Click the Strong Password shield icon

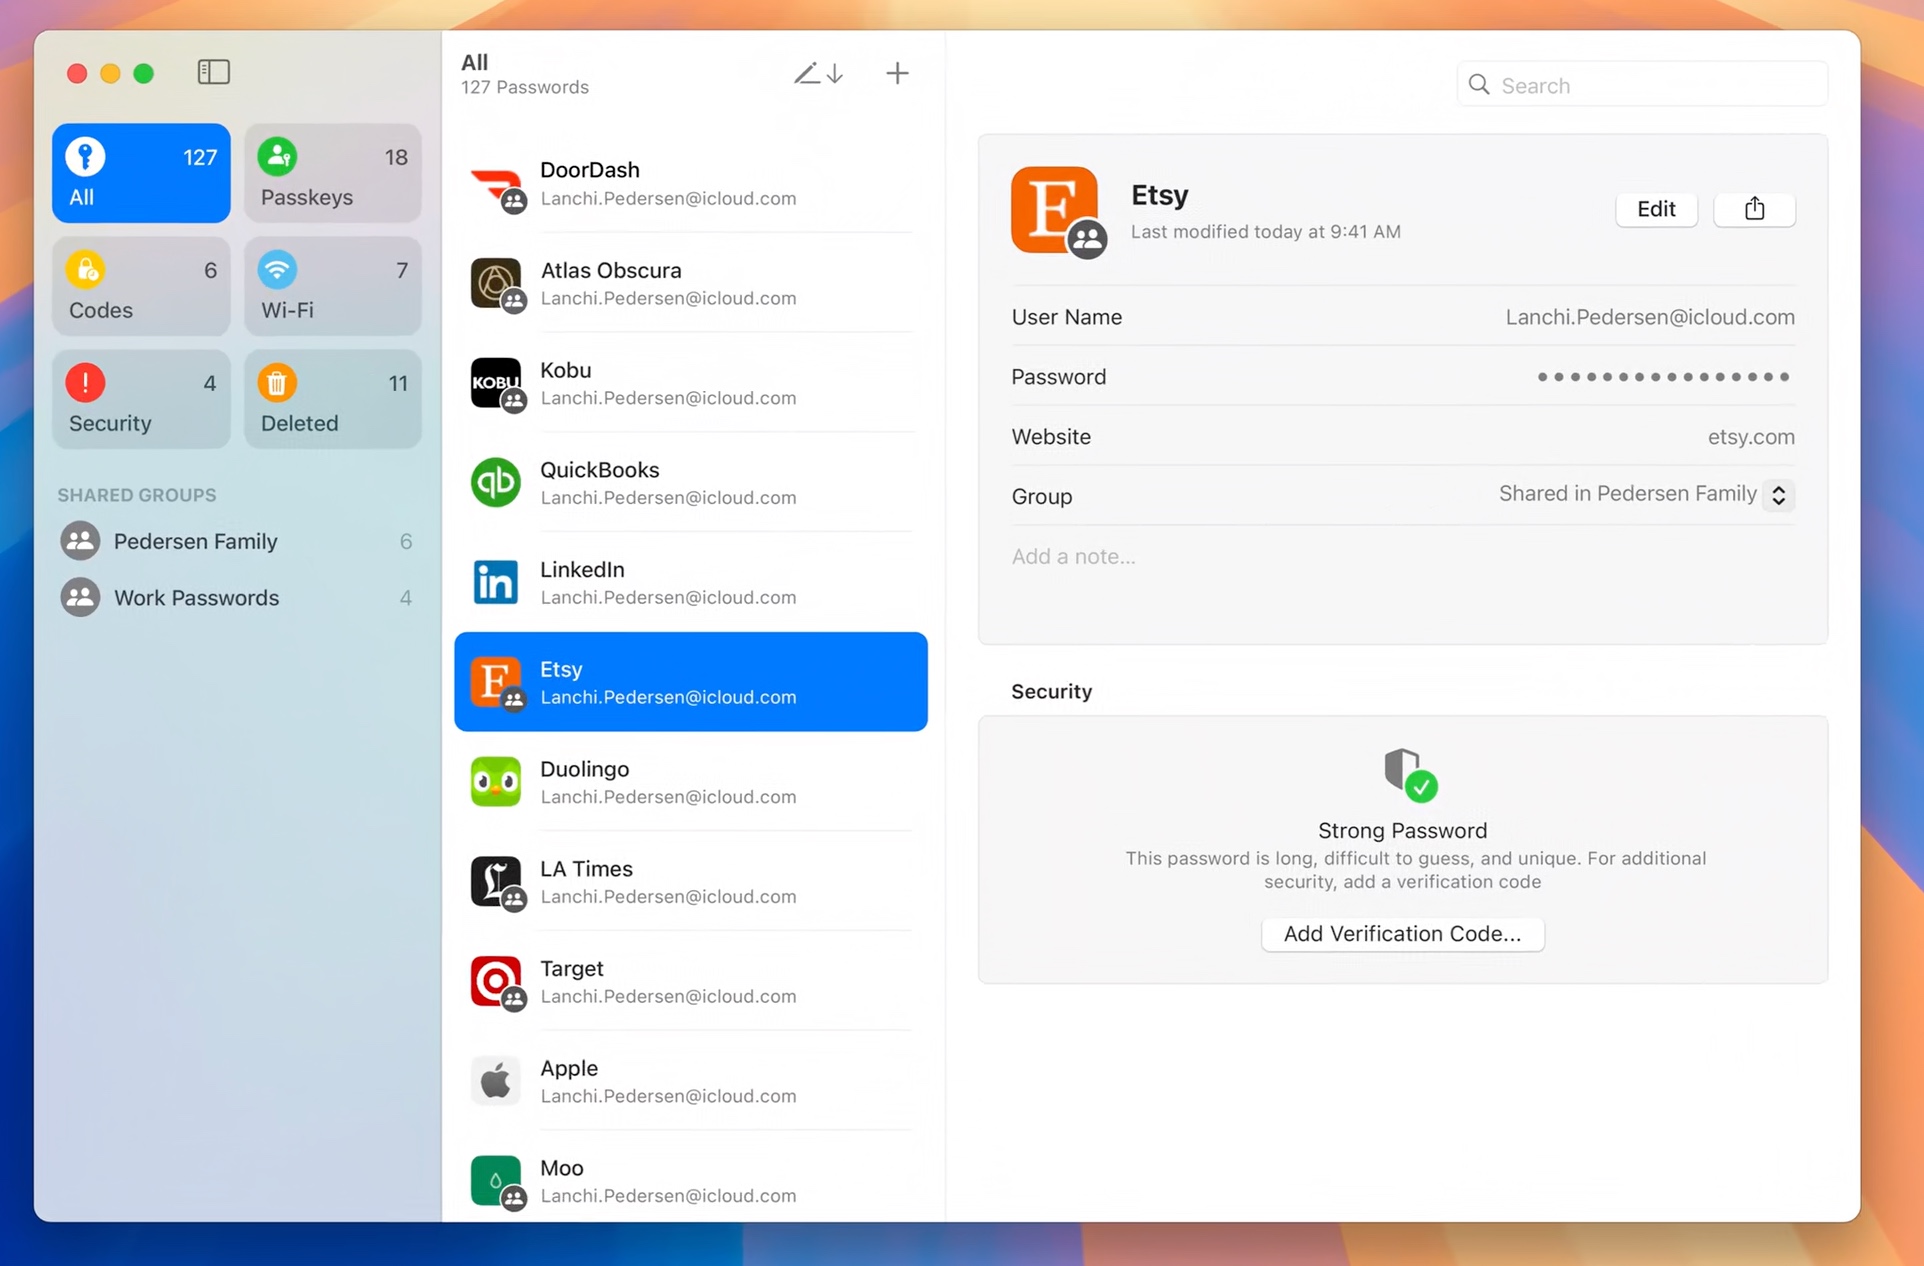tap(1409, 775)
